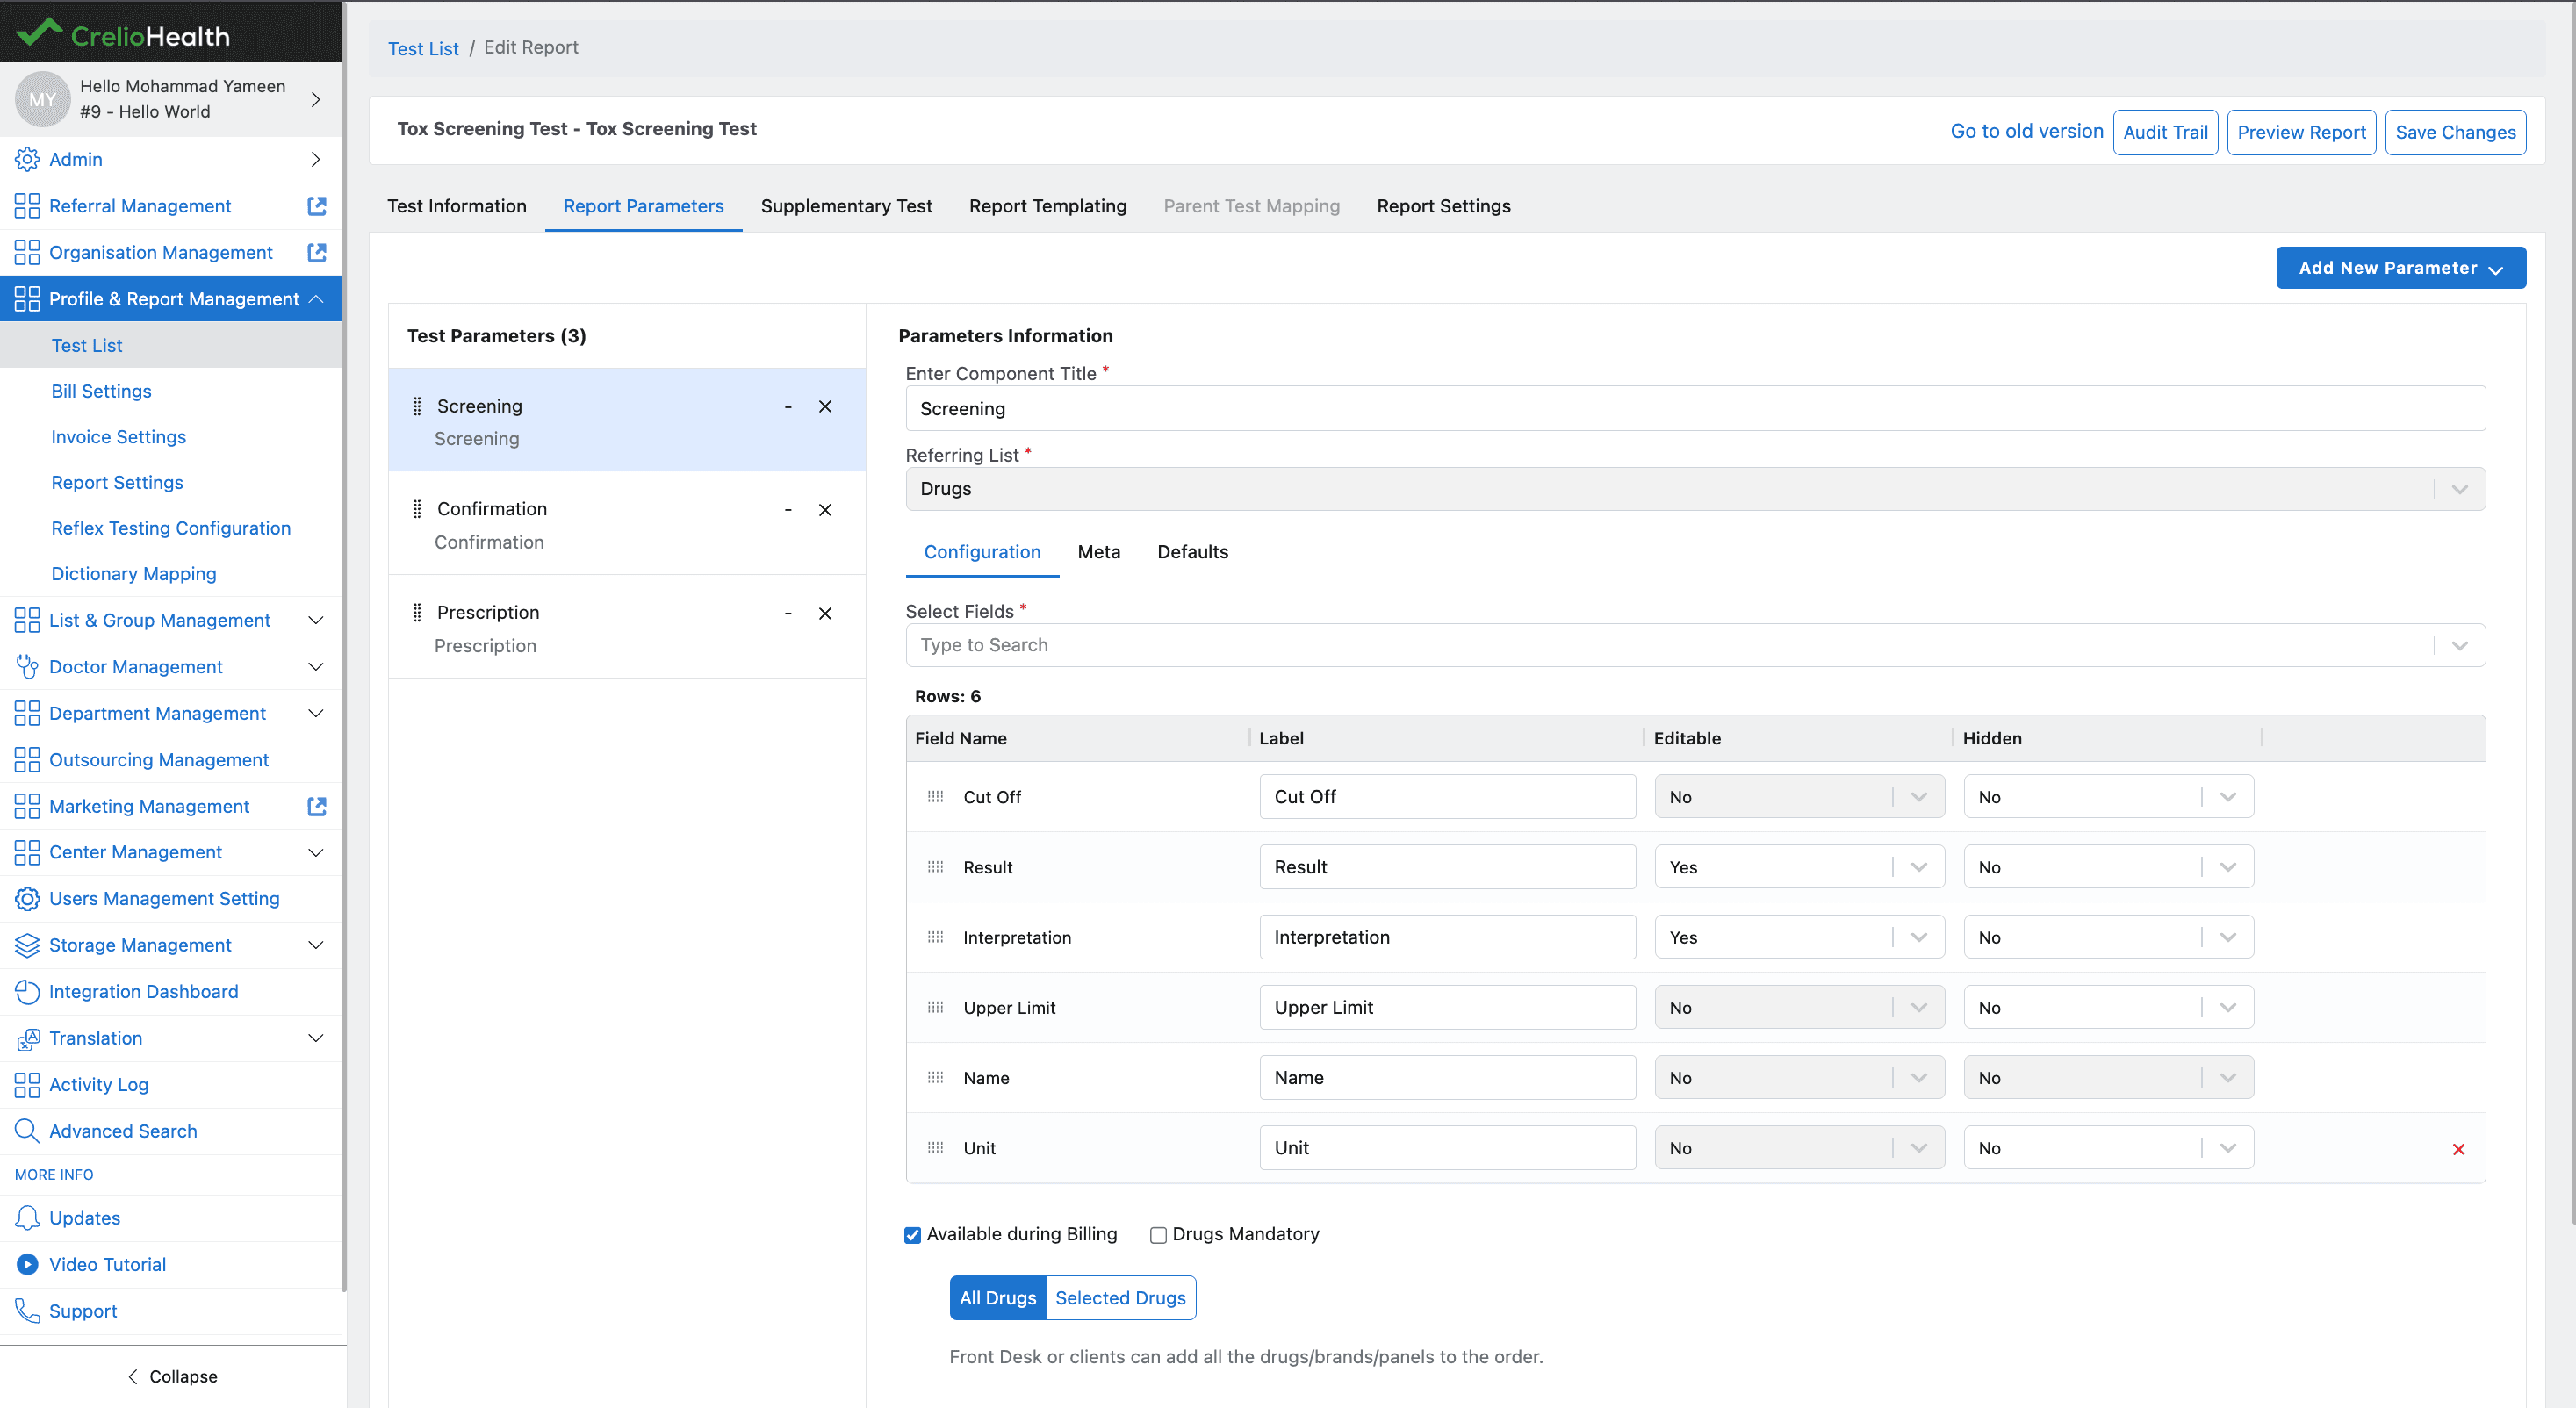This screenshot has height=1408, width=2576.
Task: Open Interpretation Hidden dropdown
Action: 2108,937
